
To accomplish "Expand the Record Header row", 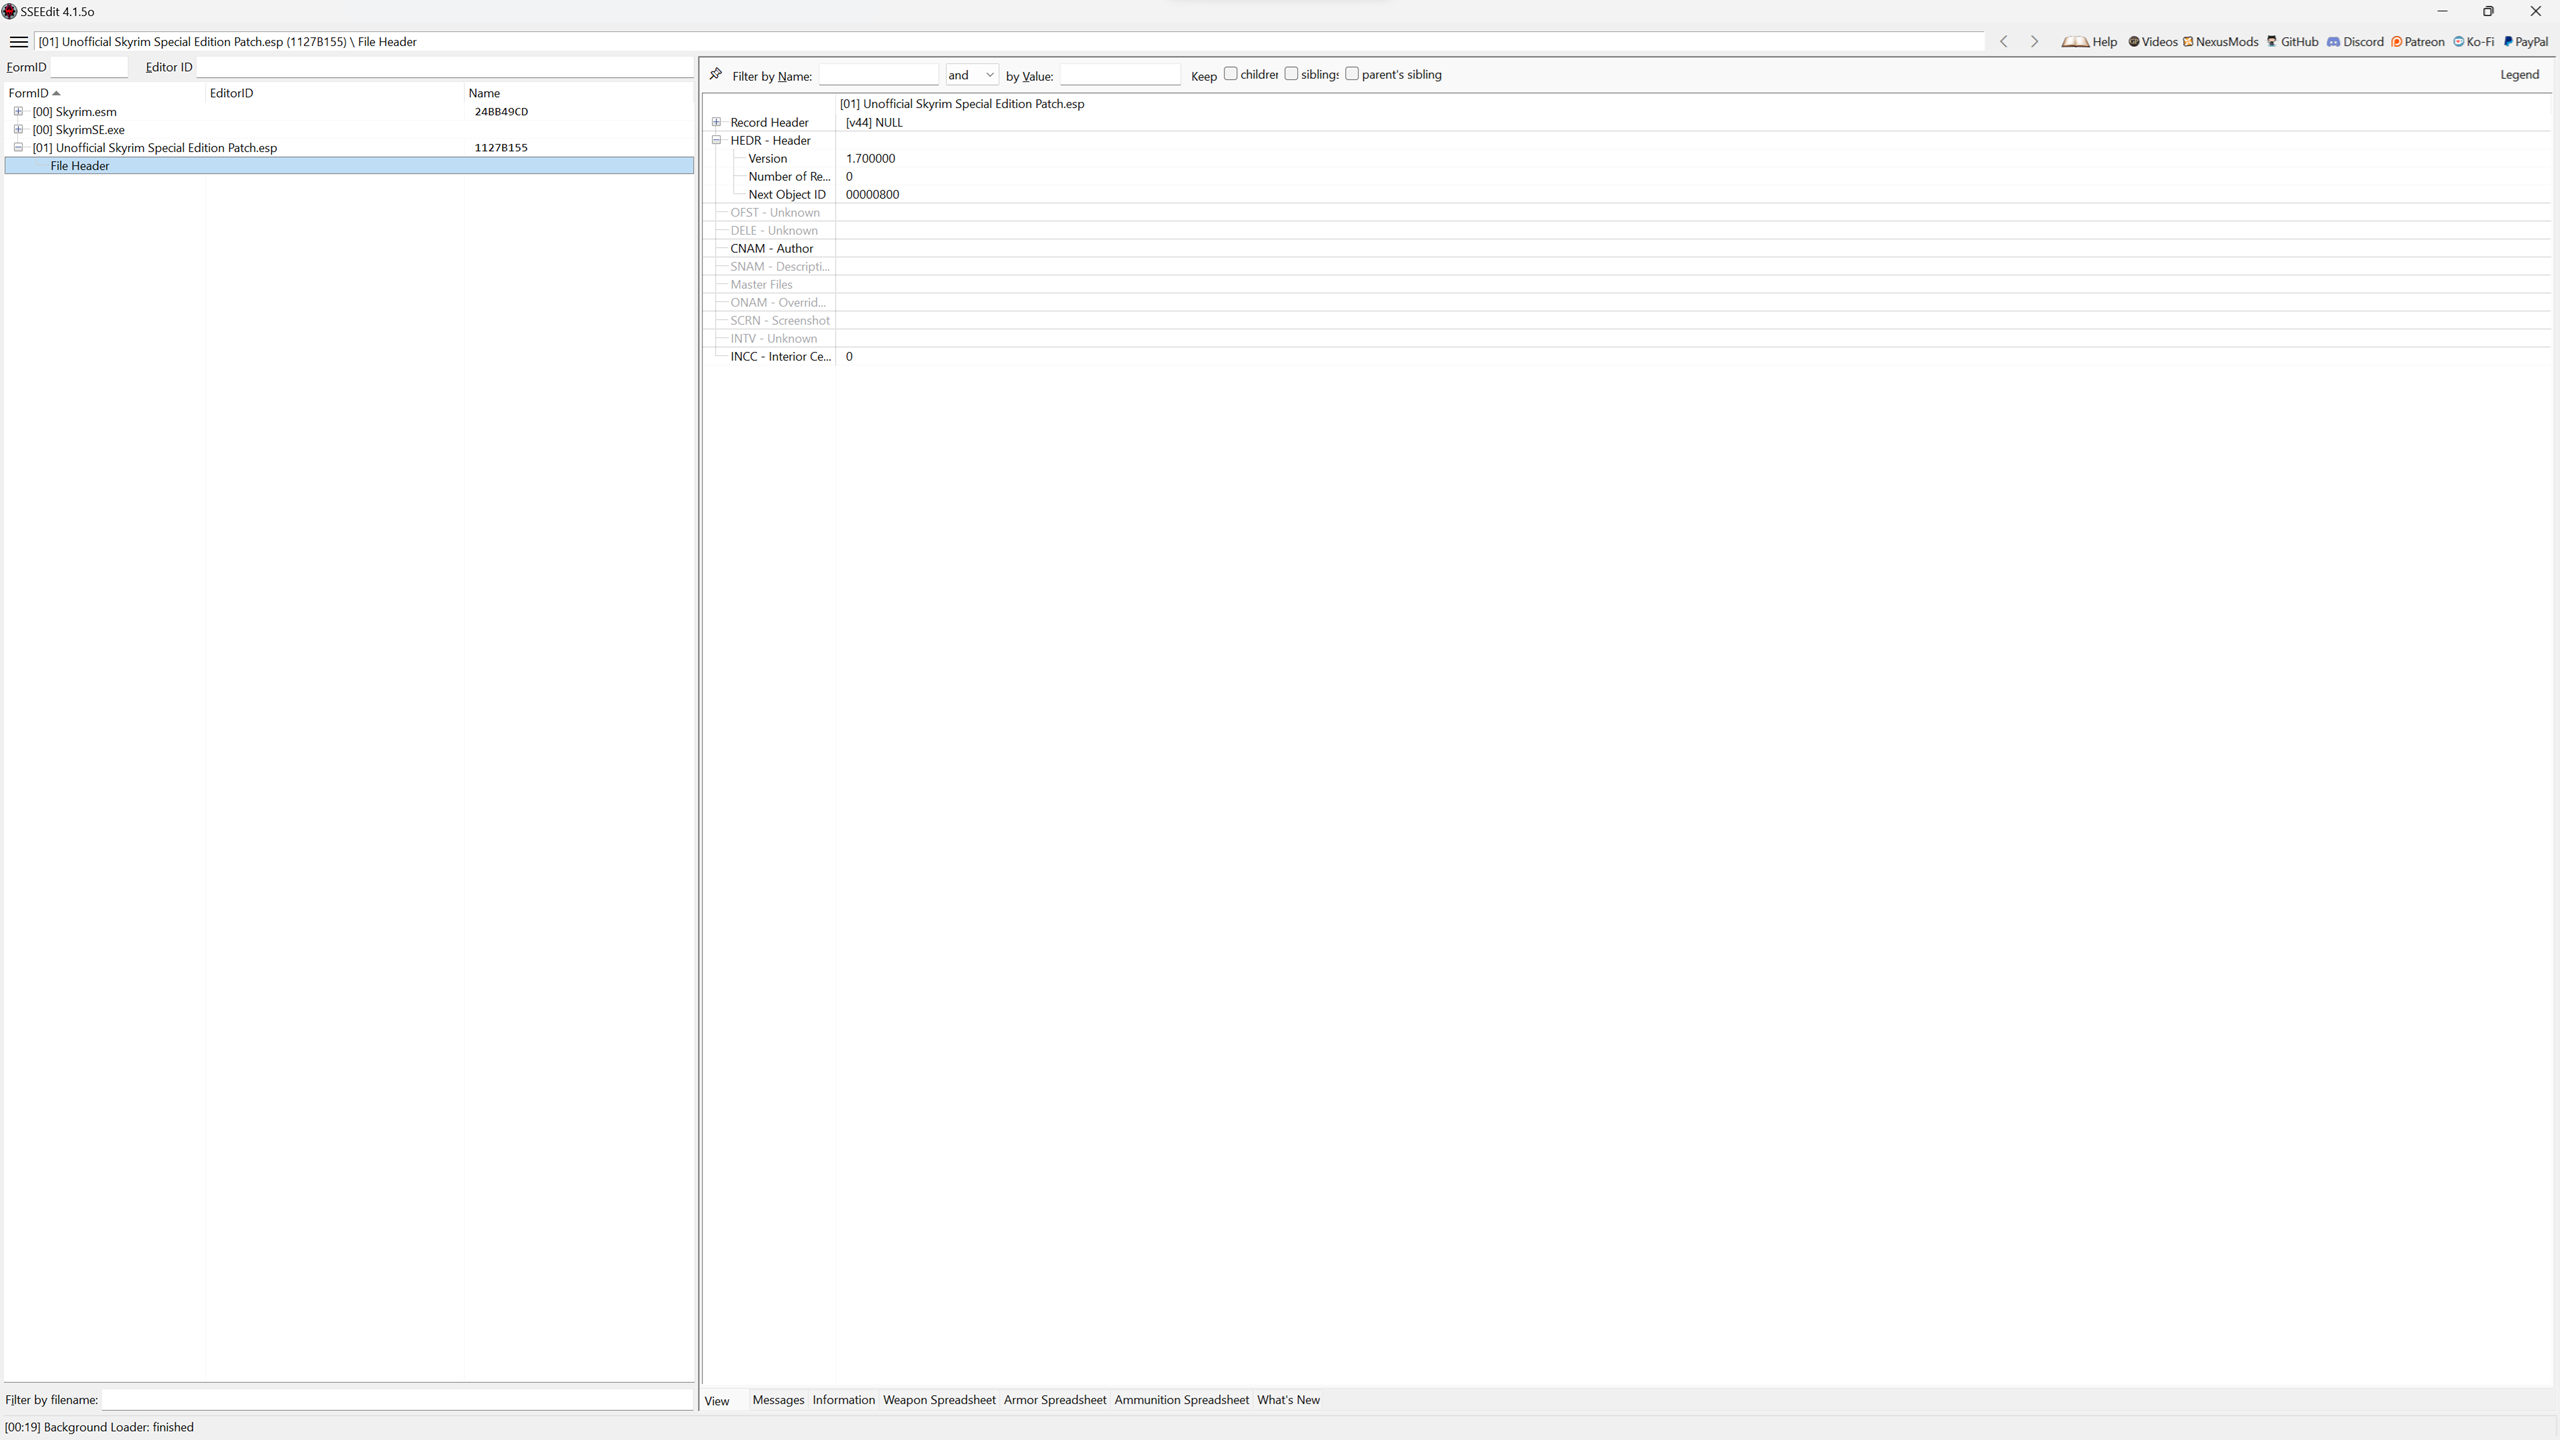I will (716, 122).
